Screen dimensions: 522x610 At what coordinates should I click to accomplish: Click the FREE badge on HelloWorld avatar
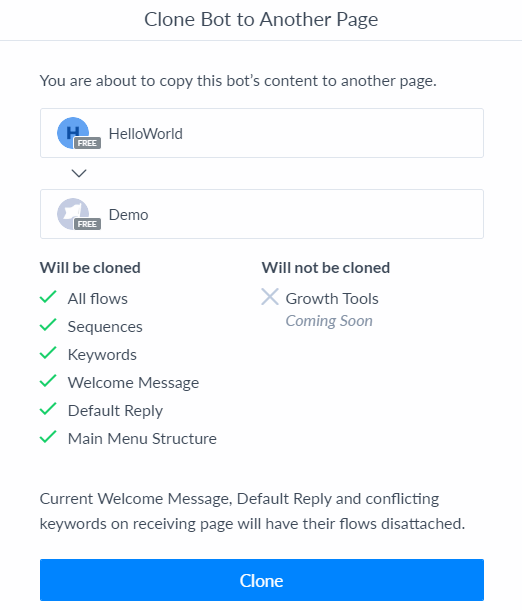[x=87, y=143]
